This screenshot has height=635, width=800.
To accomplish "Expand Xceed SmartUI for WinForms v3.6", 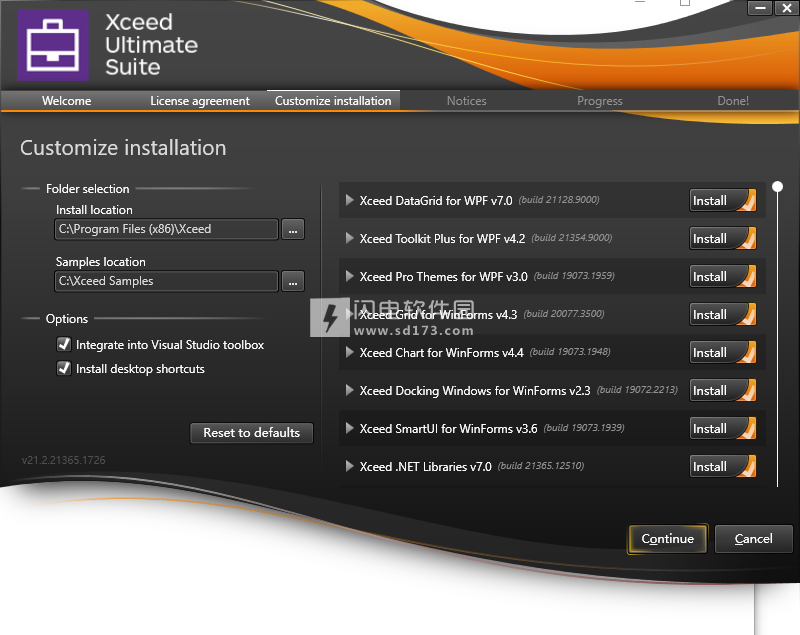I will (349, 428).
